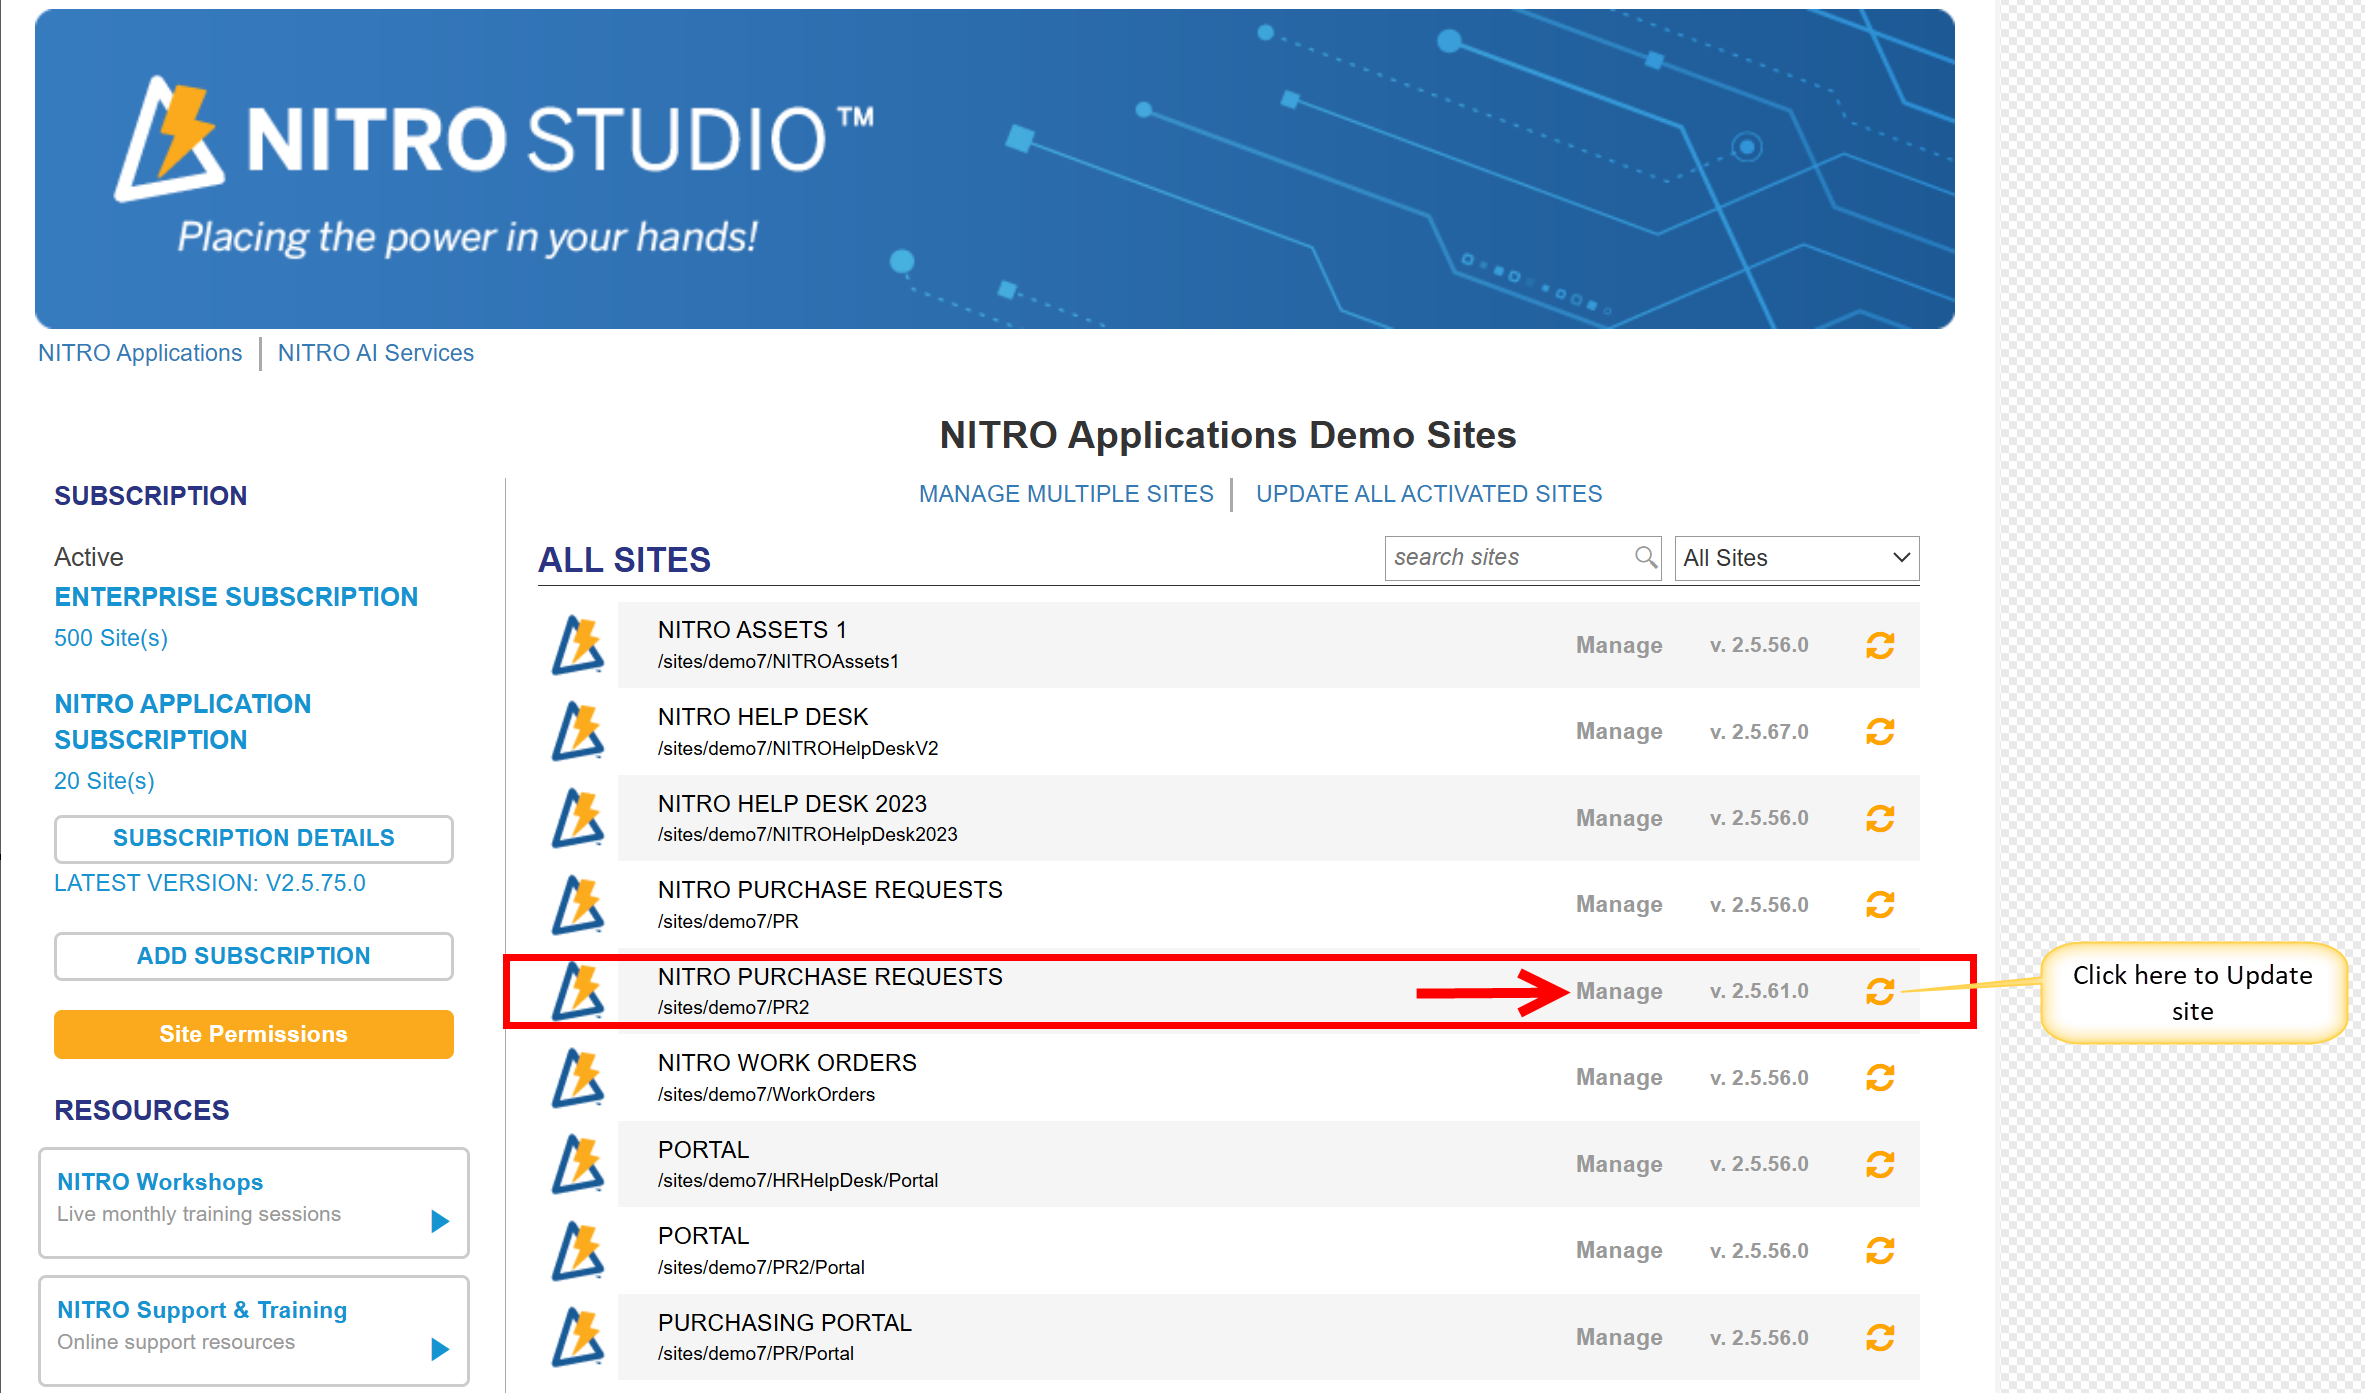Screen dimensions: 2365x1393
Task: Click NITRO logo icon beside PURCHASING PORTAL
Action: coord(578,1337)
